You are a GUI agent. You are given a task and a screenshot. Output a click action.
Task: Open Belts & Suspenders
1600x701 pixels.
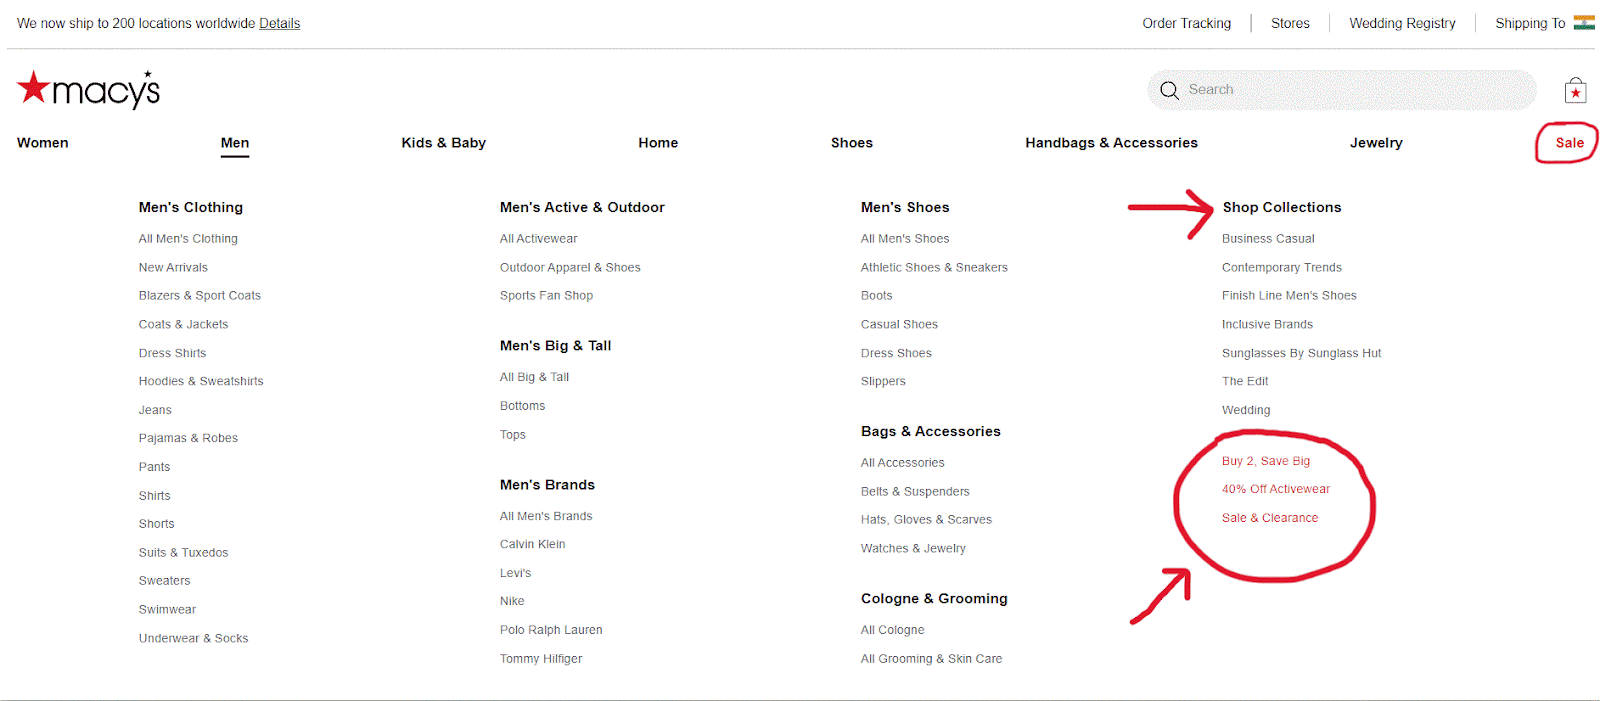pyautogui.click(x=915, y=492)
